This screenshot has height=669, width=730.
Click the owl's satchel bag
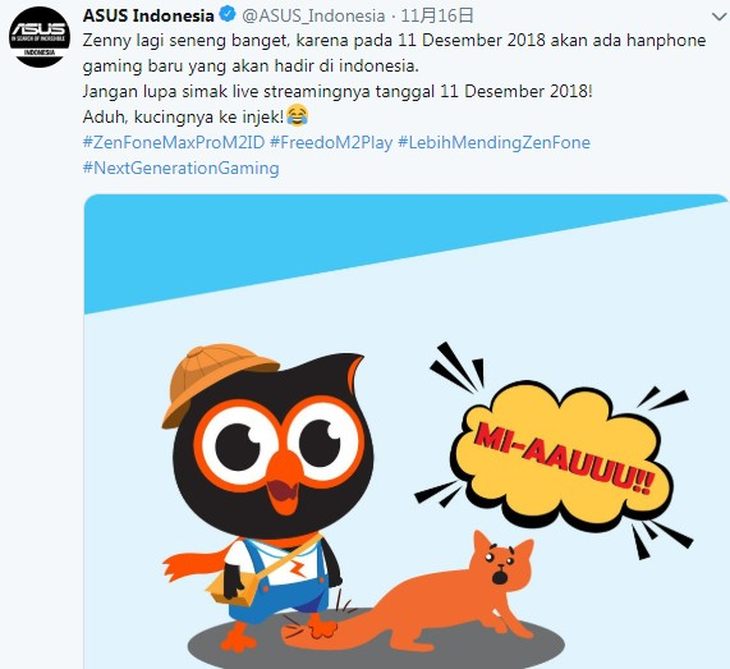233,588
